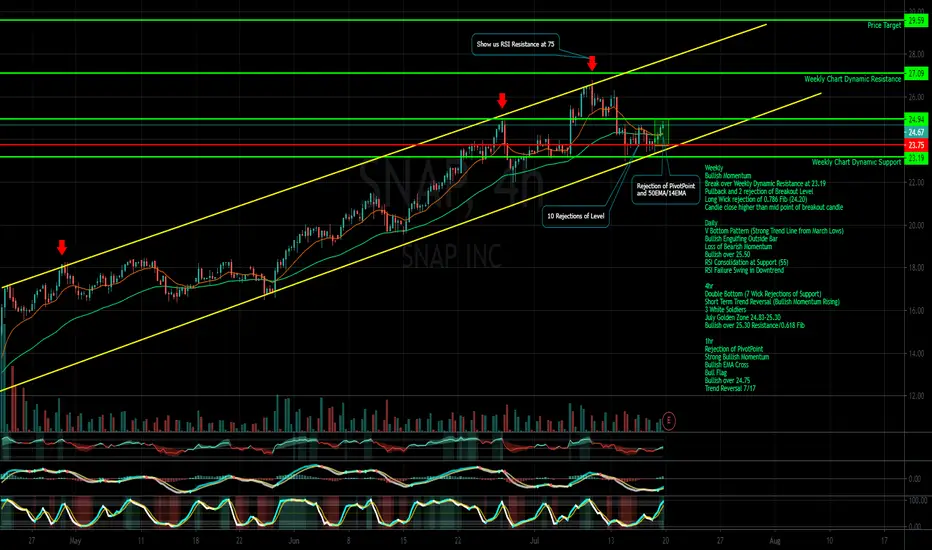This screenshot has height=550, width=932.
Task: Click 'Jul' on the date axis
Action: coord(534,541)
